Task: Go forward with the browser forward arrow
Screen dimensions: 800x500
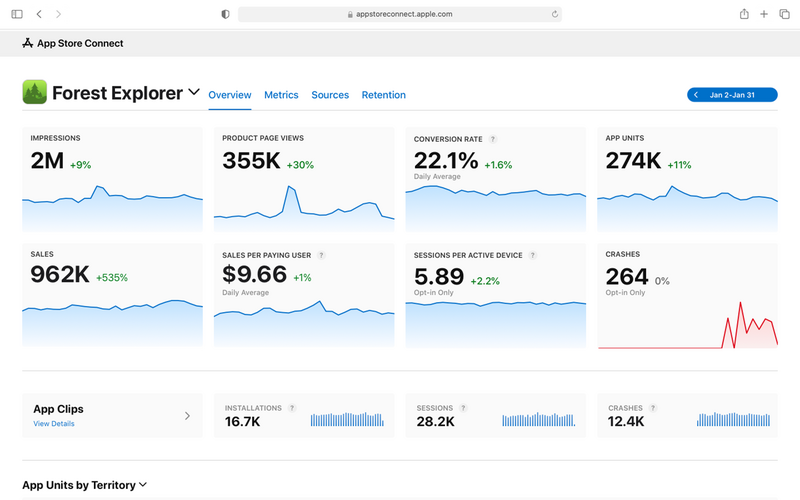Action: pos(58,14)
